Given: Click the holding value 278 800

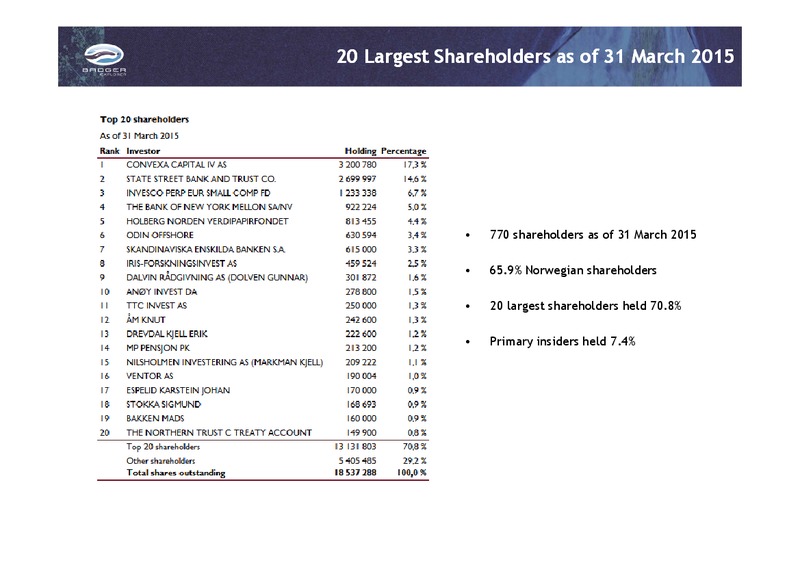Looking at the screenshot, I should (361, 292).
